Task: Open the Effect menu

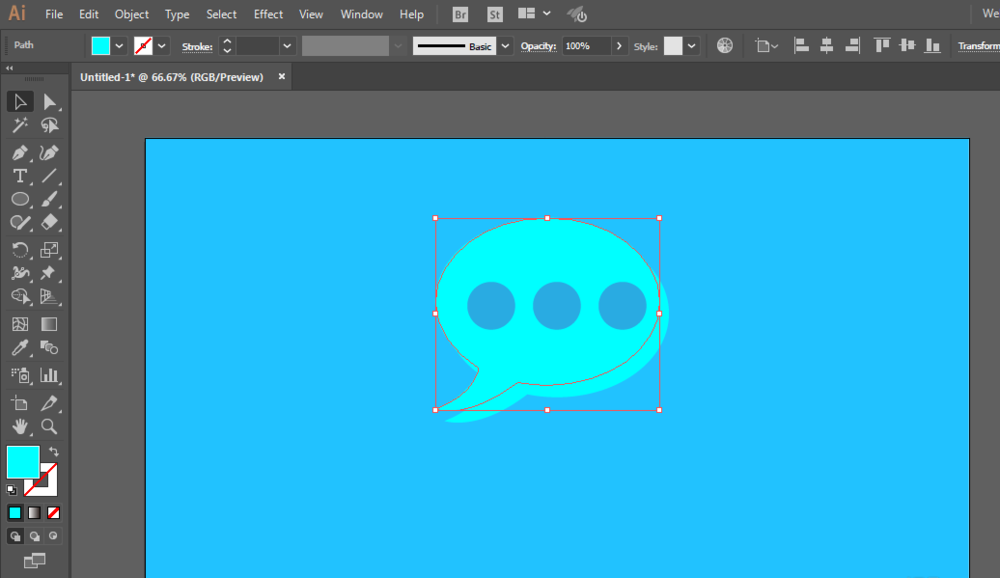Action: point(268,14)
